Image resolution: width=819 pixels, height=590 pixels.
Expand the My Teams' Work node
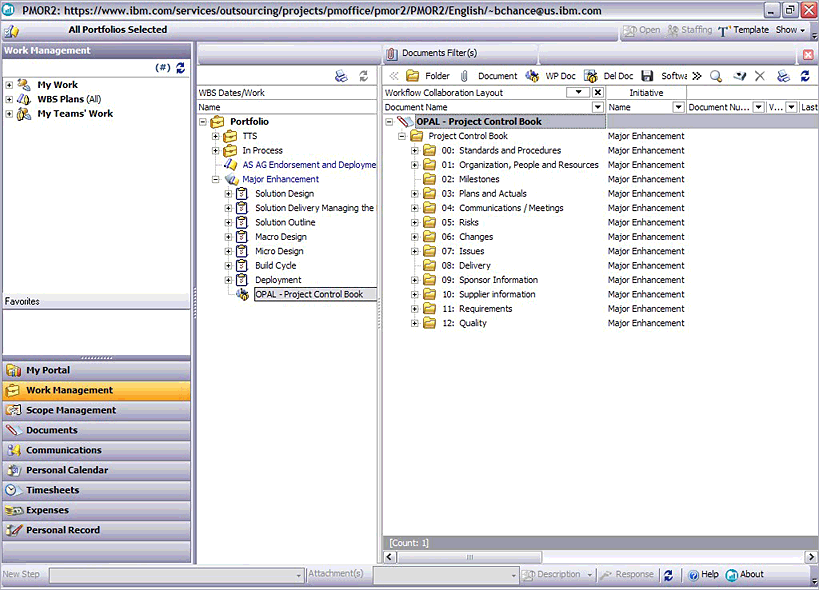tap(9, 114)
